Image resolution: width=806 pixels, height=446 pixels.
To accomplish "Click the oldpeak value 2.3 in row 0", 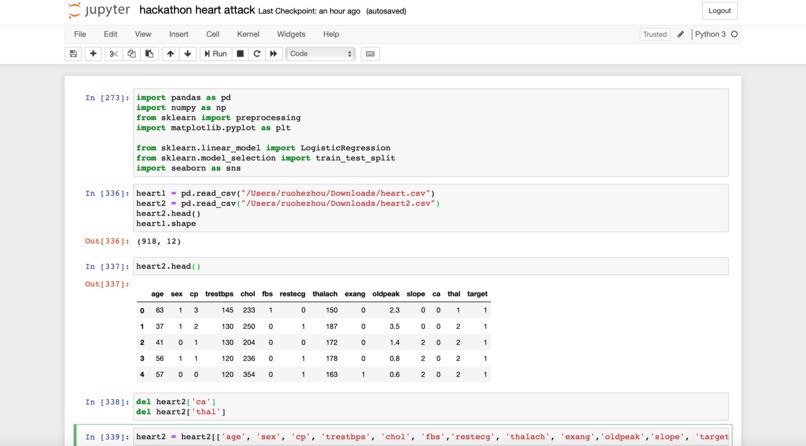I will pos(394,310).
